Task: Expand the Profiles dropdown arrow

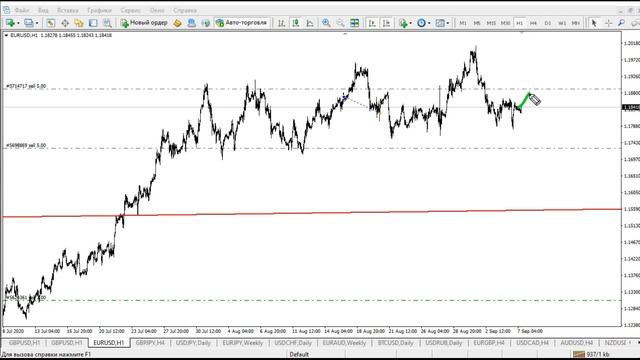Action: click(x=37, y=23)
